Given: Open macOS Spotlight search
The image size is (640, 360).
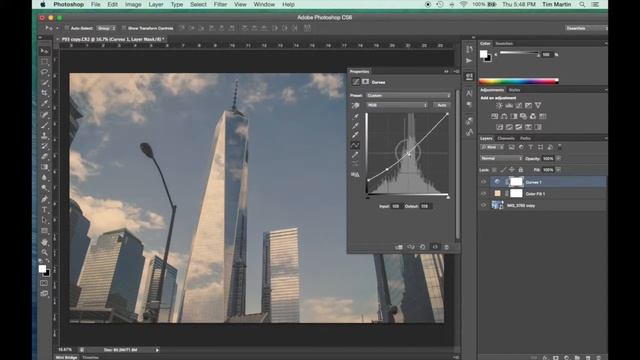Looking at the screenshot, I should tap(582, 4).
